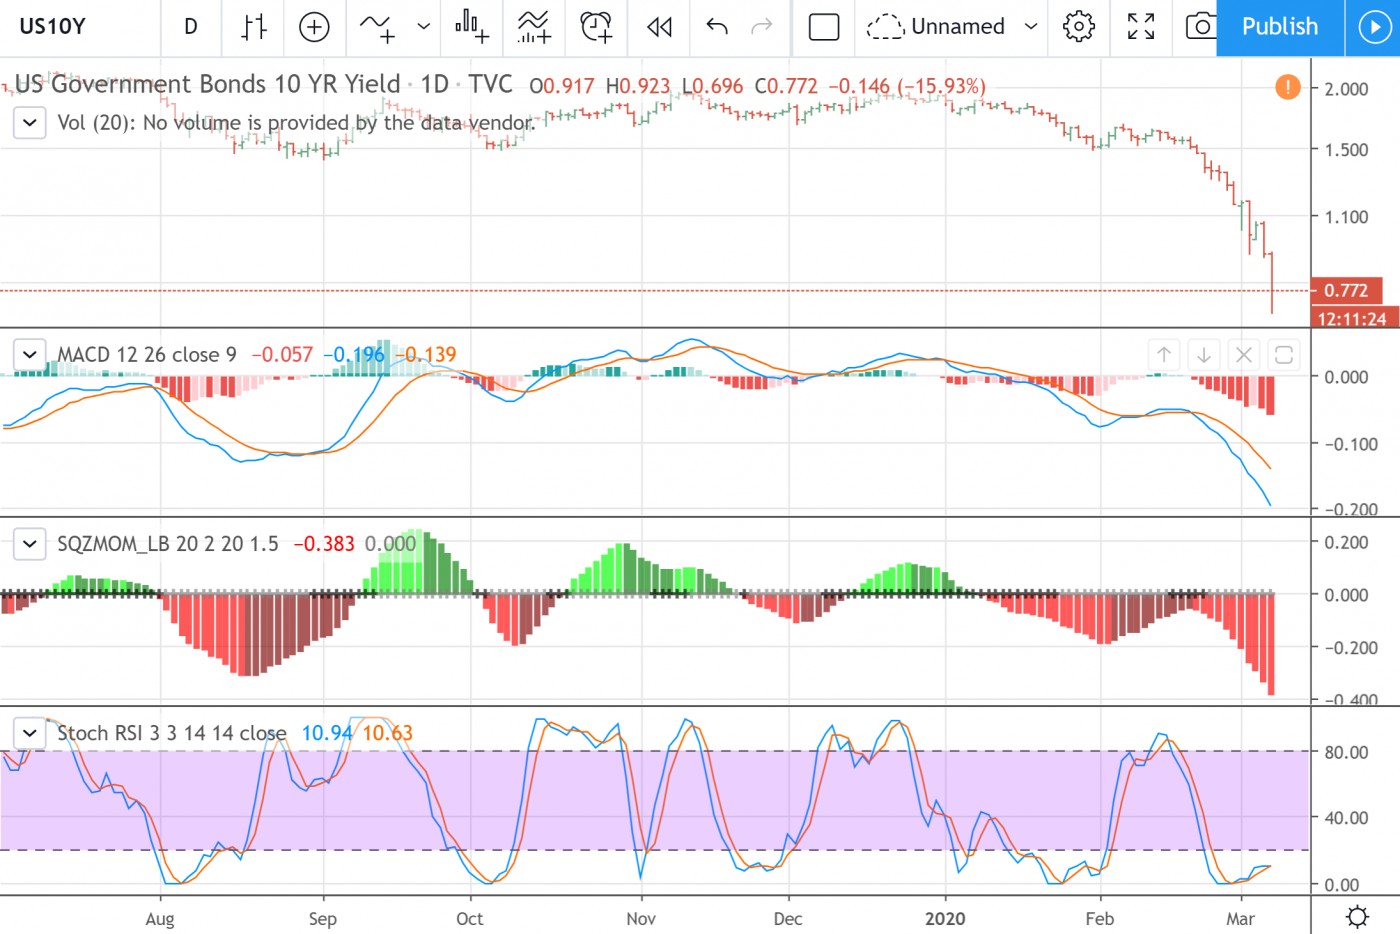Delete the MACD pane with the X icon
The height and width of the screenshot is (934, 1400).
1244,354
